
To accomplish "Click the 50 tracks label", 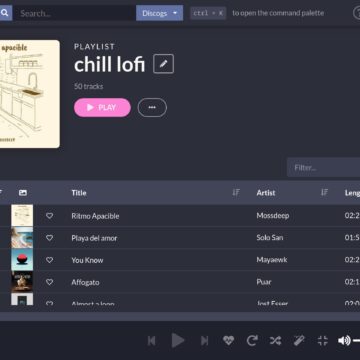I will pos(89,86).
